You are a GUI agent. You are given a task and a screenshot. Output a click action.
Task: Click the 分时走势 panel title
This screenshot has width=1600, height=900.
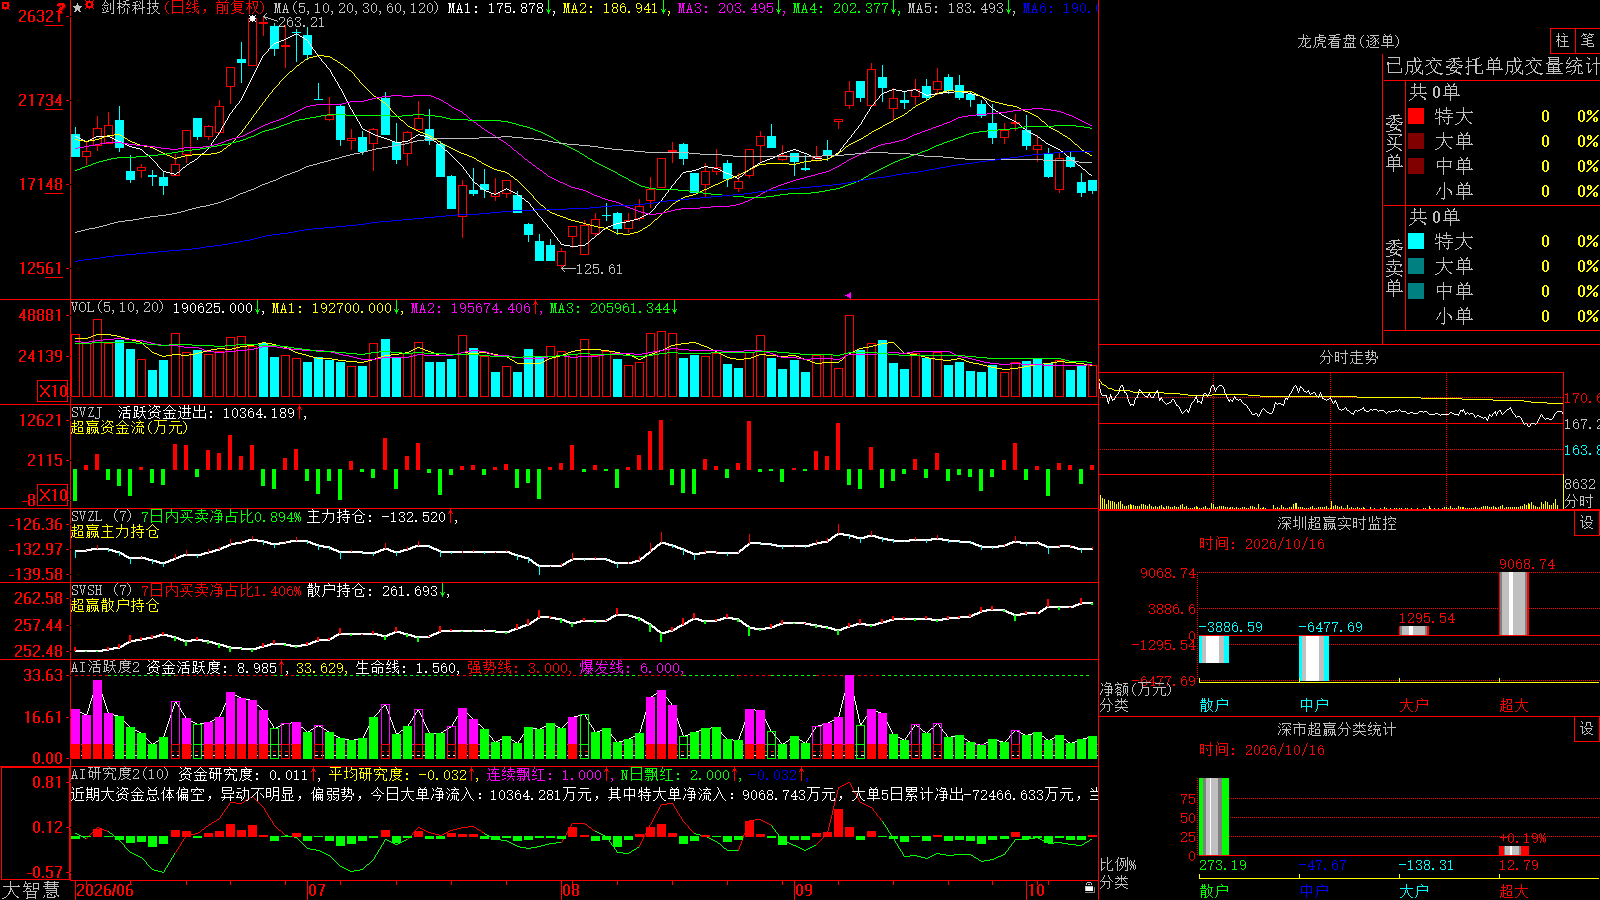[x=1349, y=357]
